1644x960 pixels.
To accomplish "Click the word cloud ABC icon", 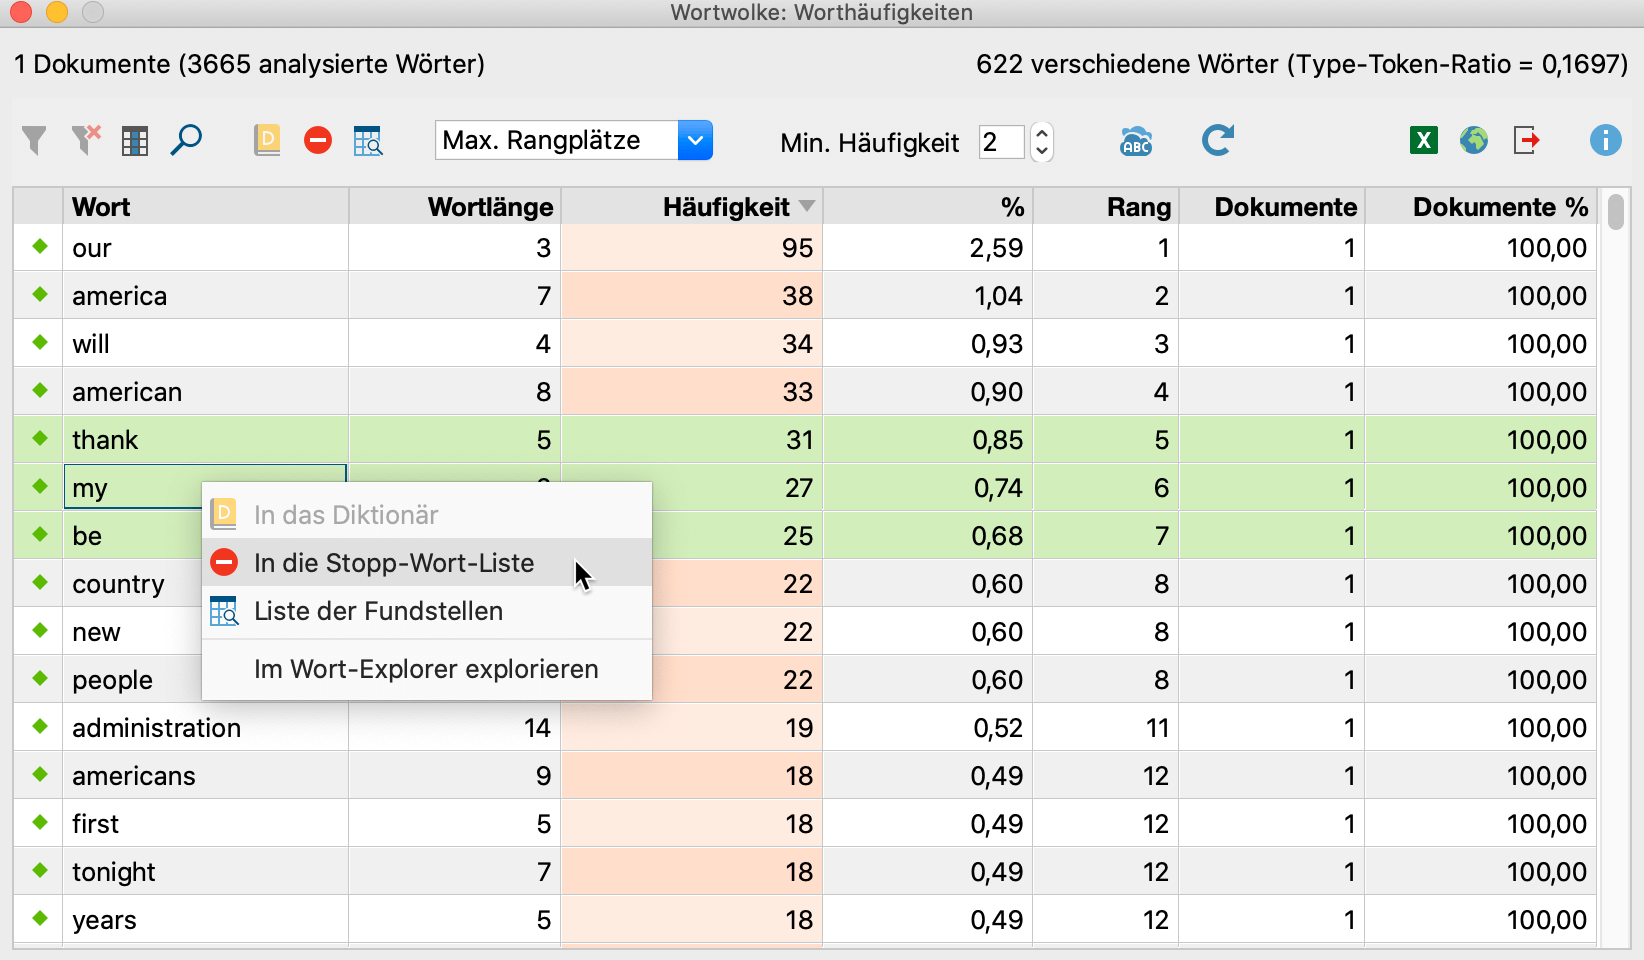I will click(x=1136, y=141).
